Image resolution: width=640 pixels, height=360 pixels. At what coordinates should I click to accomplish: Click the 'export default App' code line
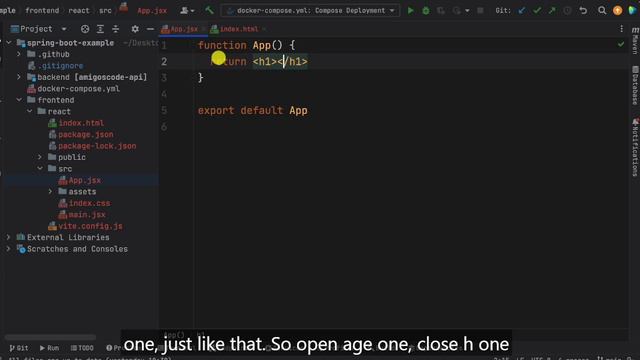[253, 110]
